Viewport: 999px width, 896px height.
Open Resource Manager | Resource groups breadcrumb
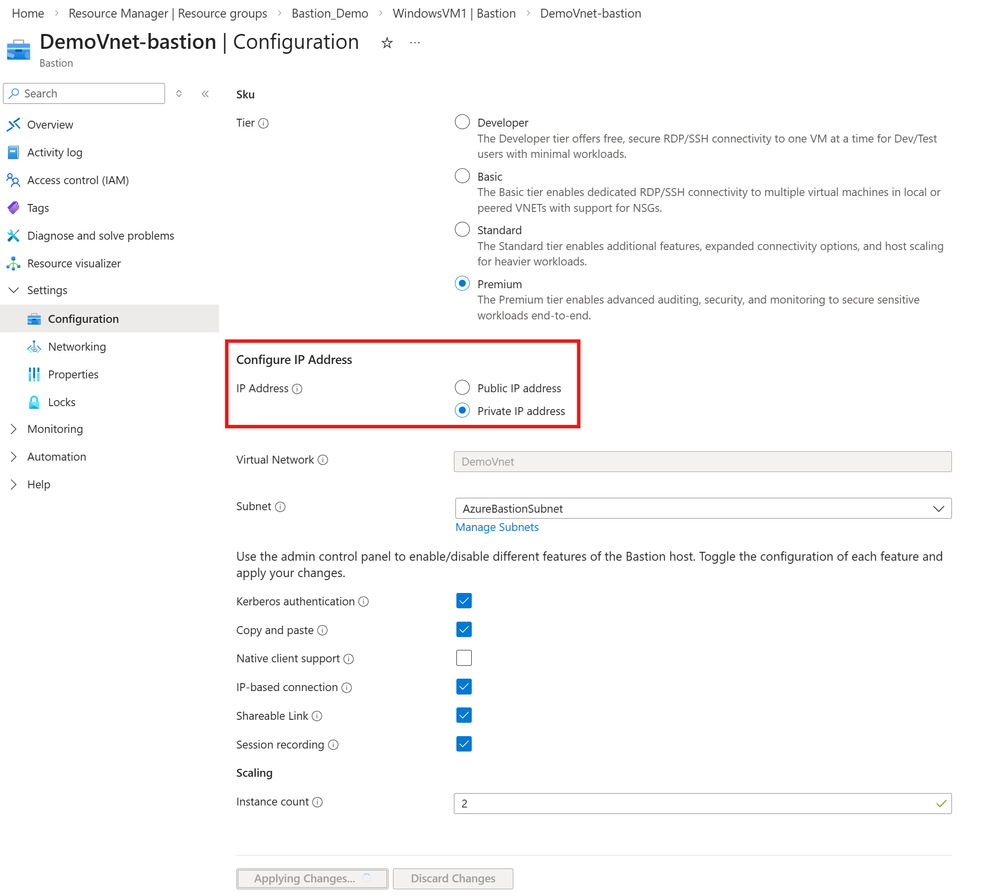[x=168, y=13]
